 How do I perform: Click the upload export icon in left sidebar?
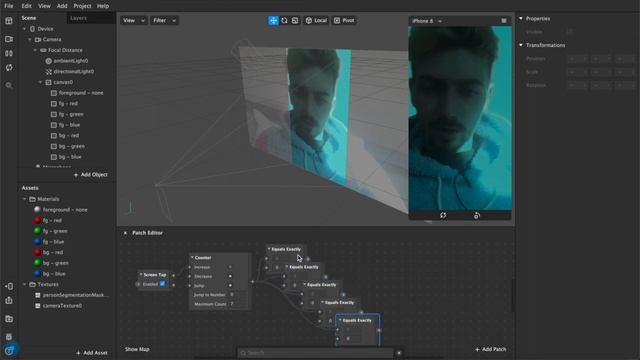(9, 300)
